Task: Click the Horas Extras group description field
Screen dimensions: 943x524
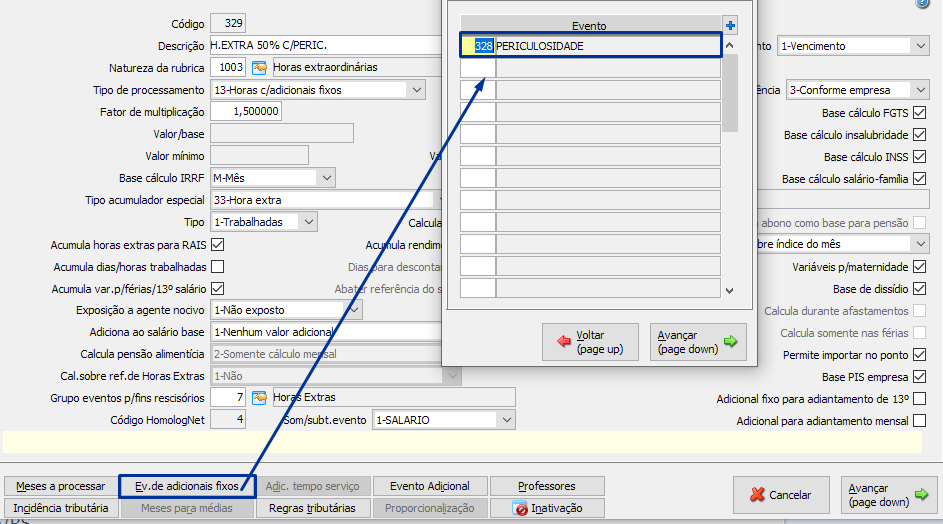Action: [394, 398]
